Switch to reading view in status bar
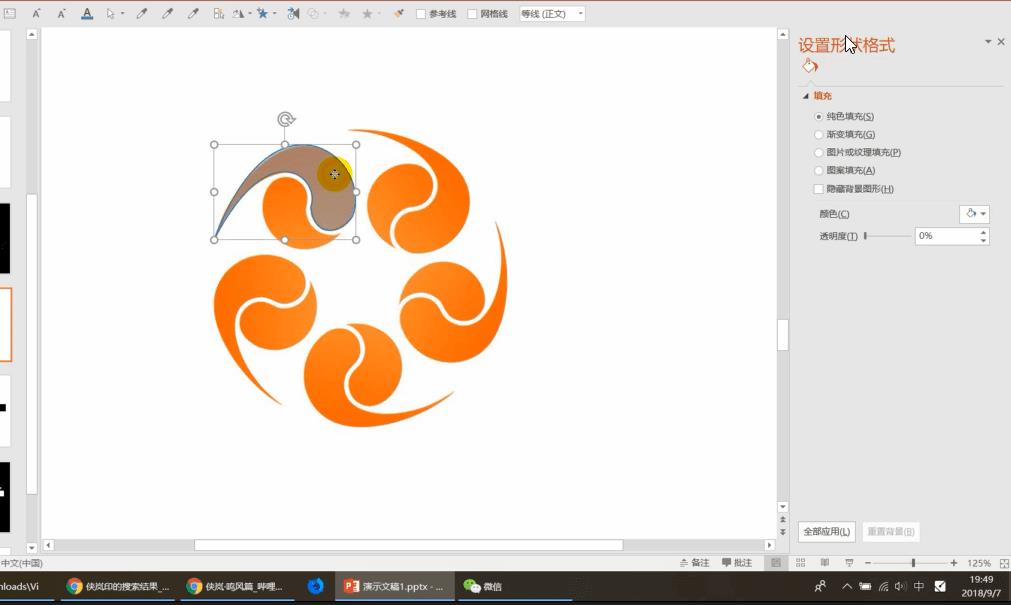 (x=825, y=563)
